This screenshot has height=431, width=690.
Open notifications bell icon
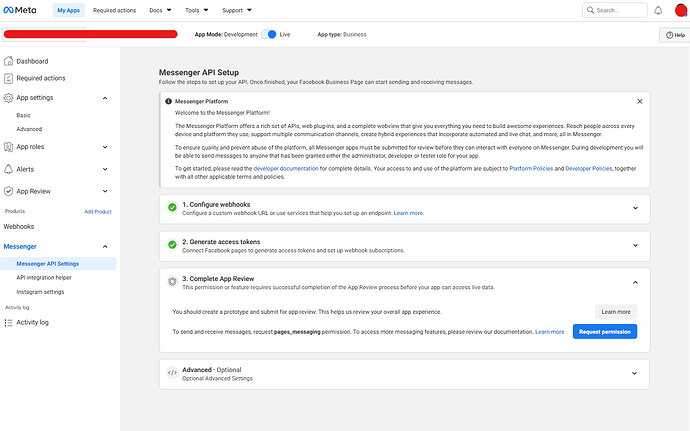pyautogui.click(x=658, y=10)
